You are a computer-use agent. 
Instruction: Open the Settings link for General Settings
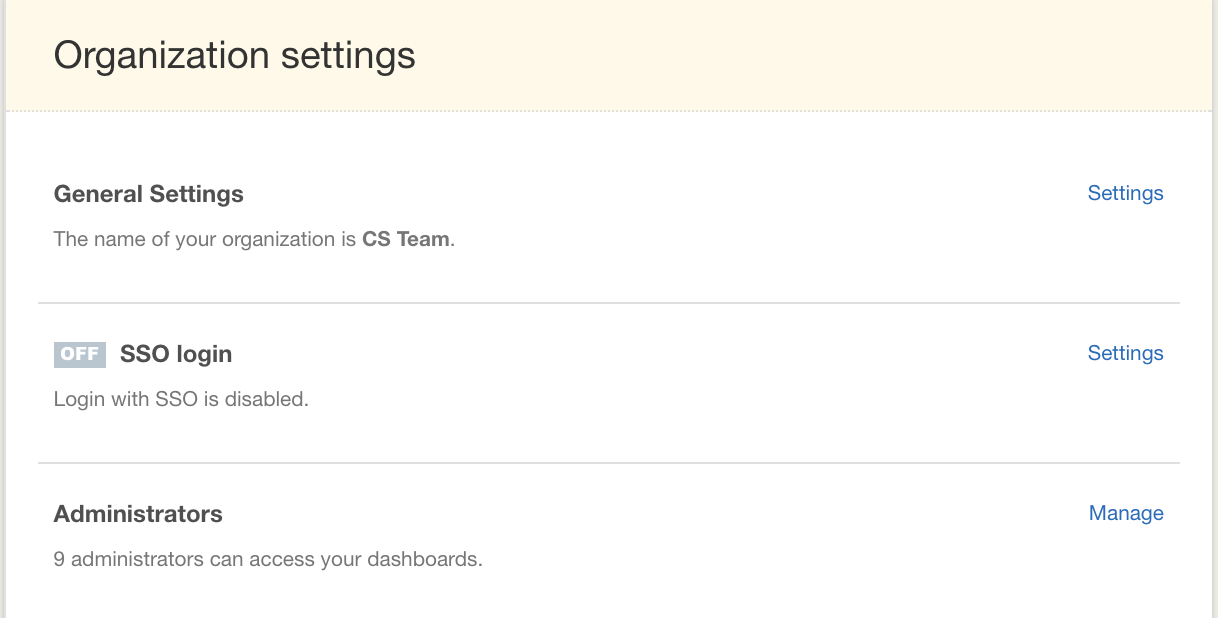tap(1125, 193)
